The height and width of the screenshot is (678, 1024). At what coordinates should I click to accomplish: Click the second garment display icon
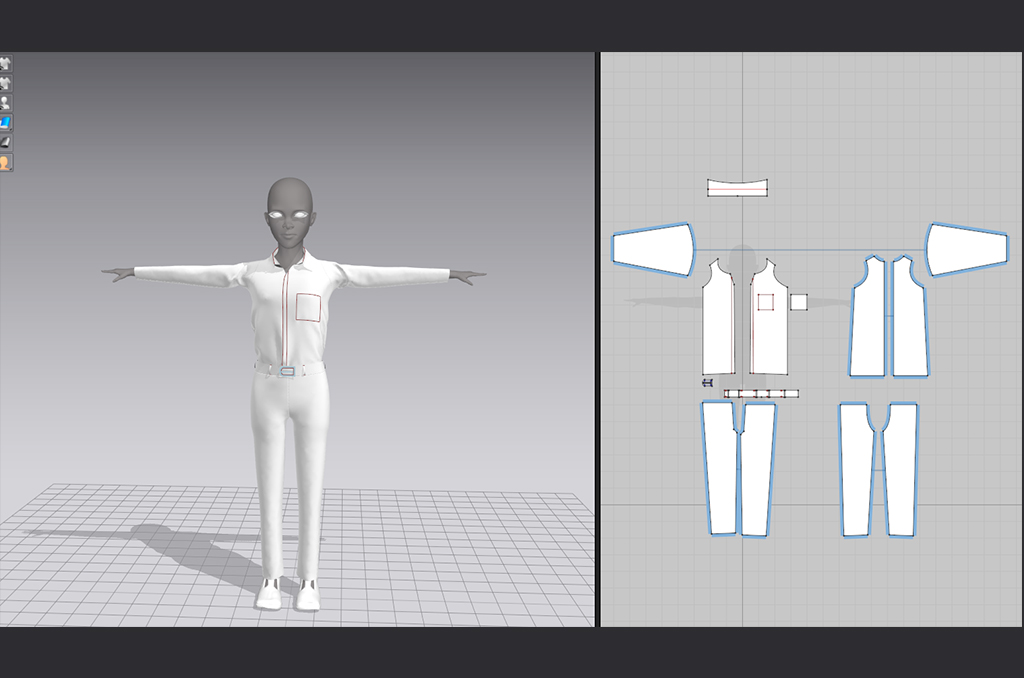click(6, 83)
